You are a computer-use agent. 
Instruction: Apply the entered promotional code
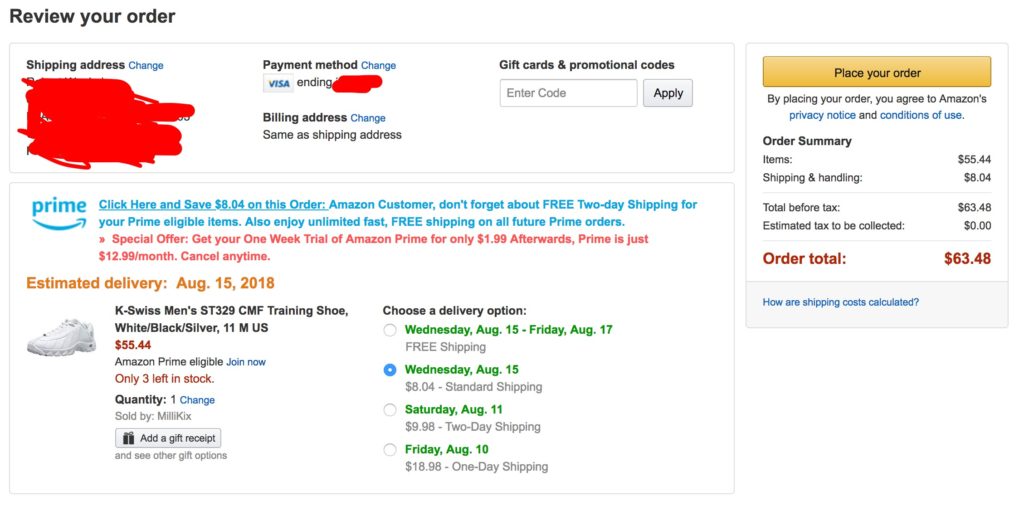coord(668,93)
